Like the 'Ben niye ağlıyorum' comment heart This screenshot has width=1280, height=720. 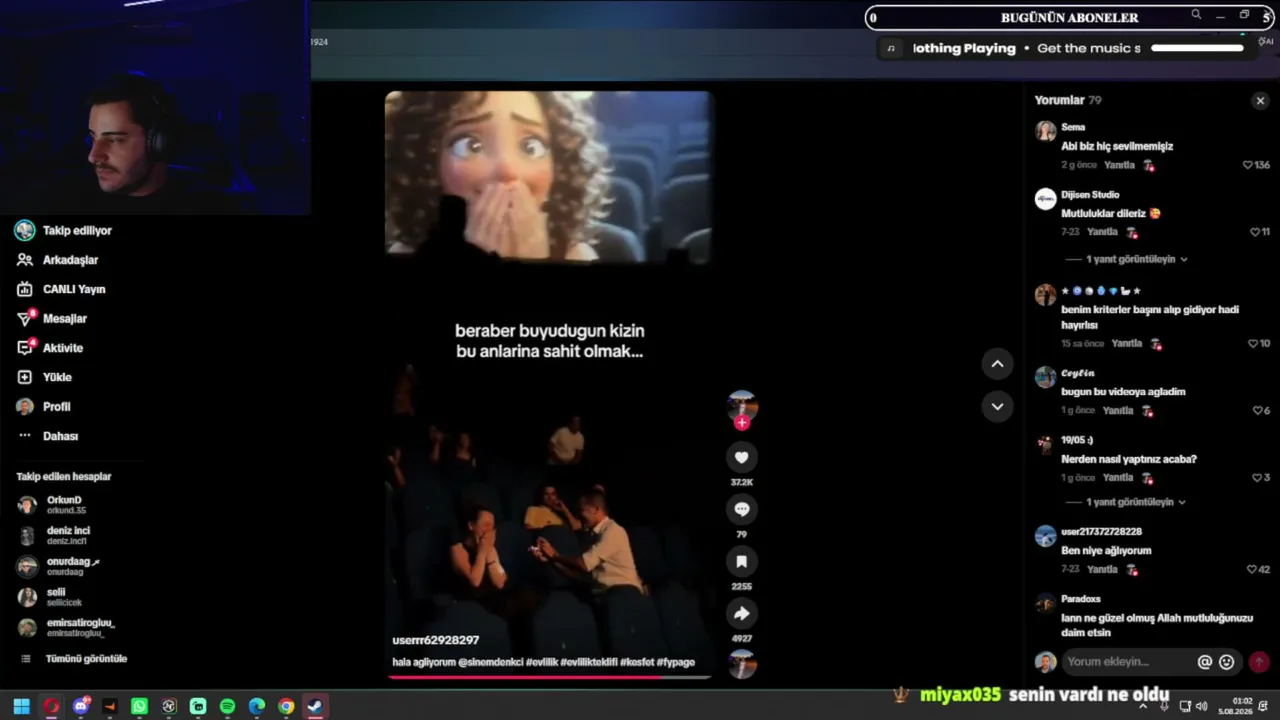(x=1251, y=570)
